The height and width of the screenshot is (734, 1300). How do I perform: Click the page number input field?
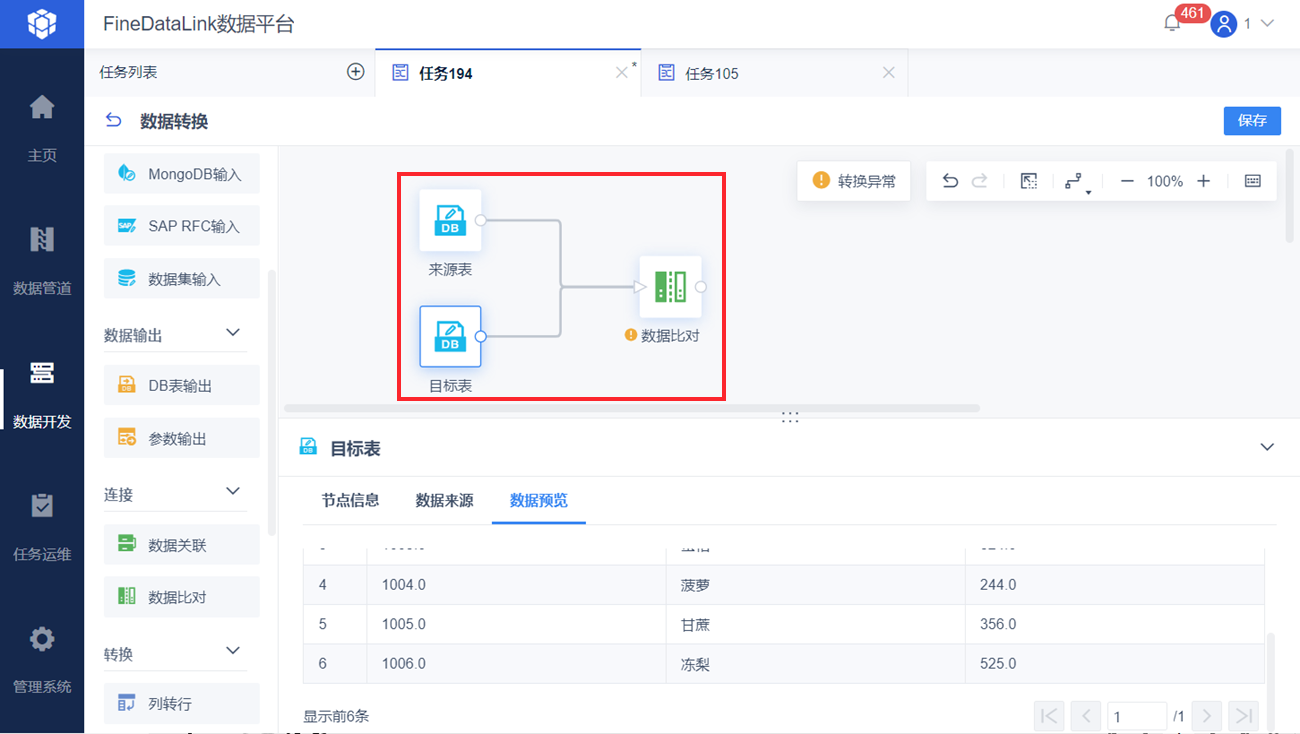[x=1137, y=716]
